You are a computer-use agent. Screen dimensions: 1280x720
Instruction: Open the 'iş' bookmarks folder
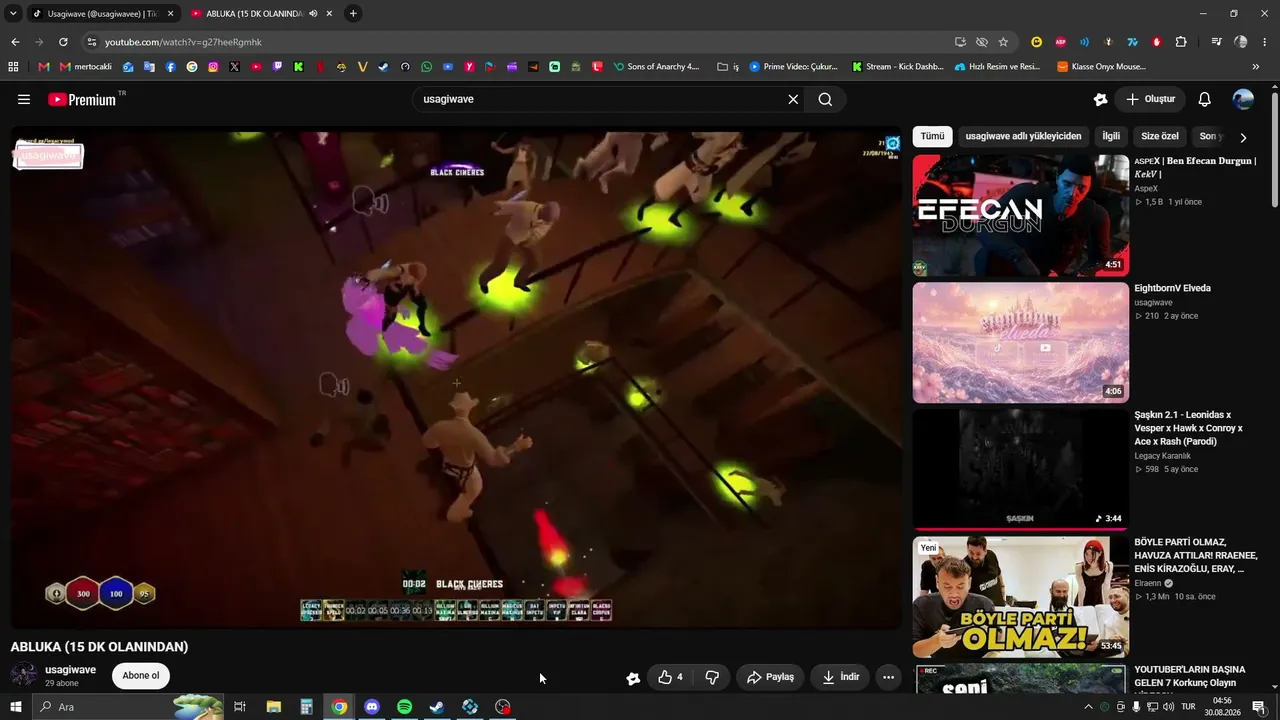[728, 67]
